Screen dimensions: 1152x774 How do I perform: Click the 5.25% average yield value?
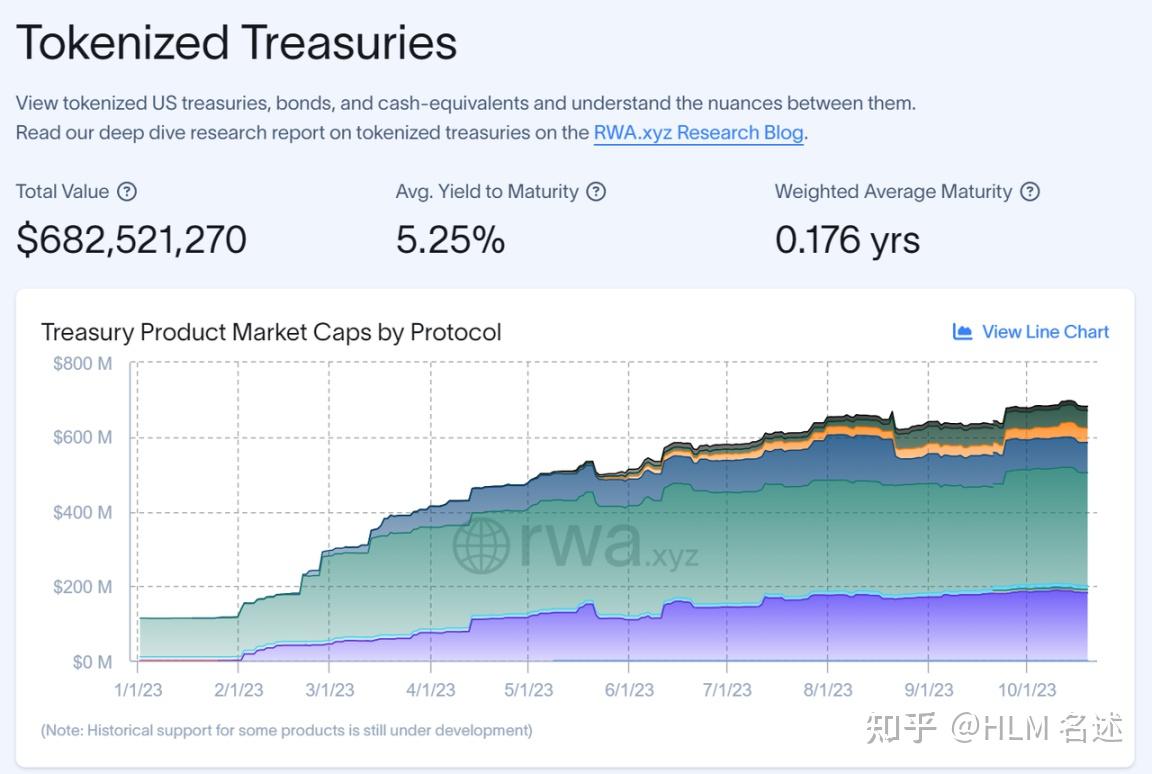[450, 240]
